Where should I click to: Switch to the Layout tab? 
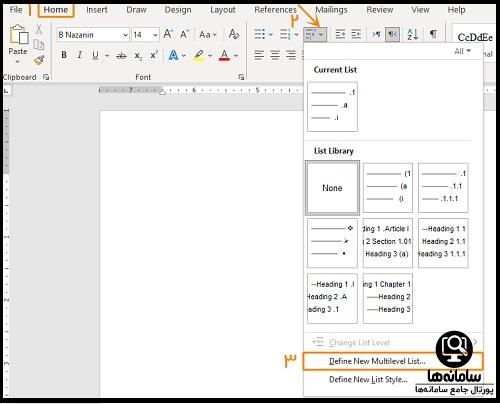(x=223, y=10)
